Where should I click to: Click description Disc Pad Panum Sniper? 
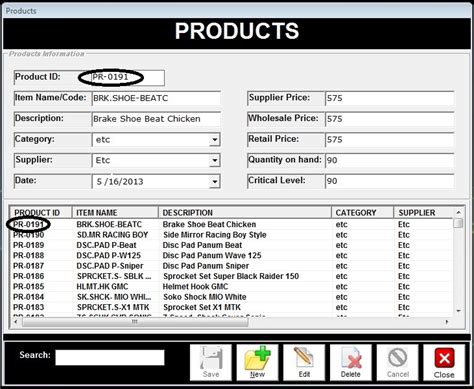click(206, 266)
